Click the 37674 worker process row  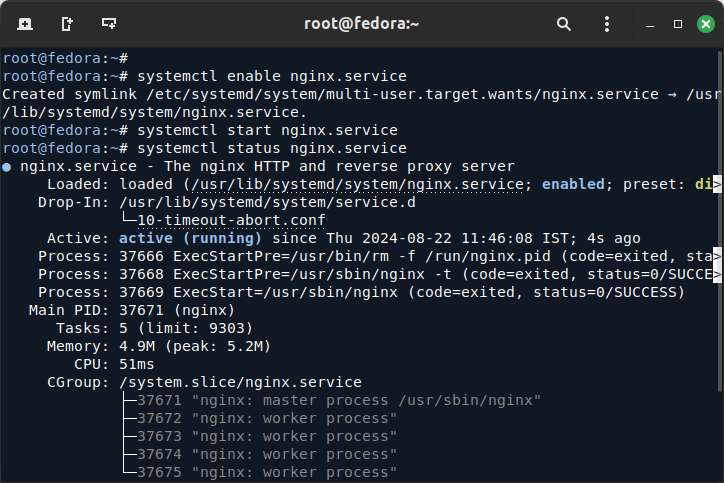(267, 454)
